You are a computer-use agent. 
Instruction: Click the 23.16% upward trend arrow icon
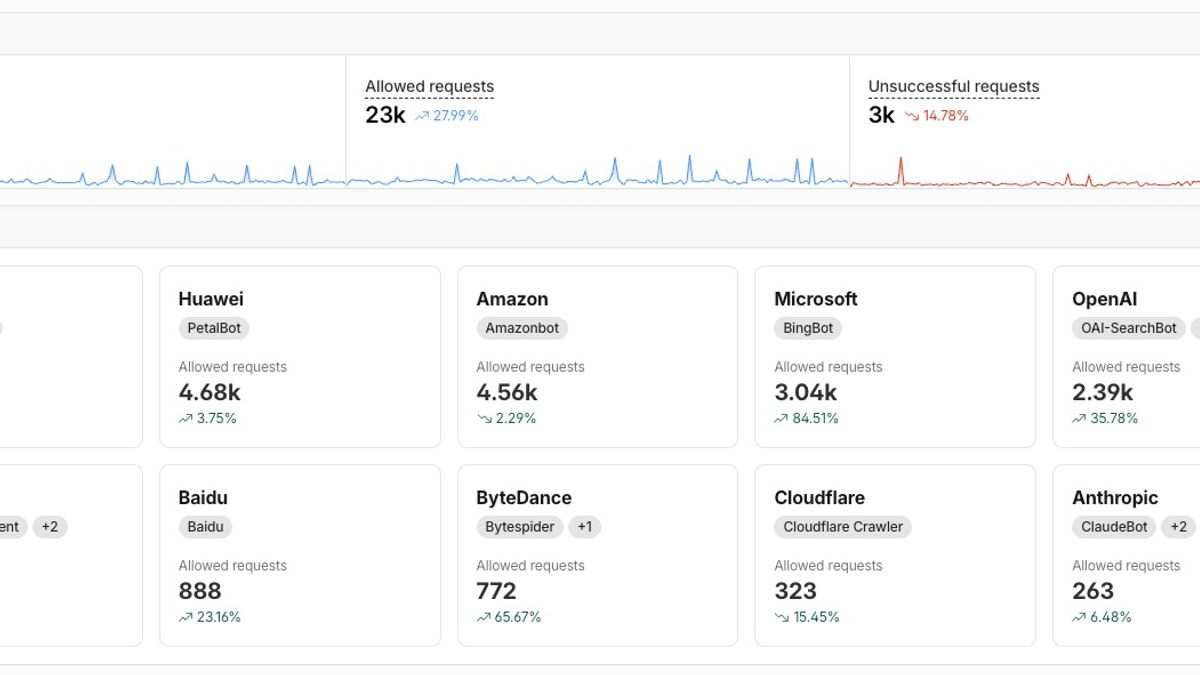(x=185, y=618)
